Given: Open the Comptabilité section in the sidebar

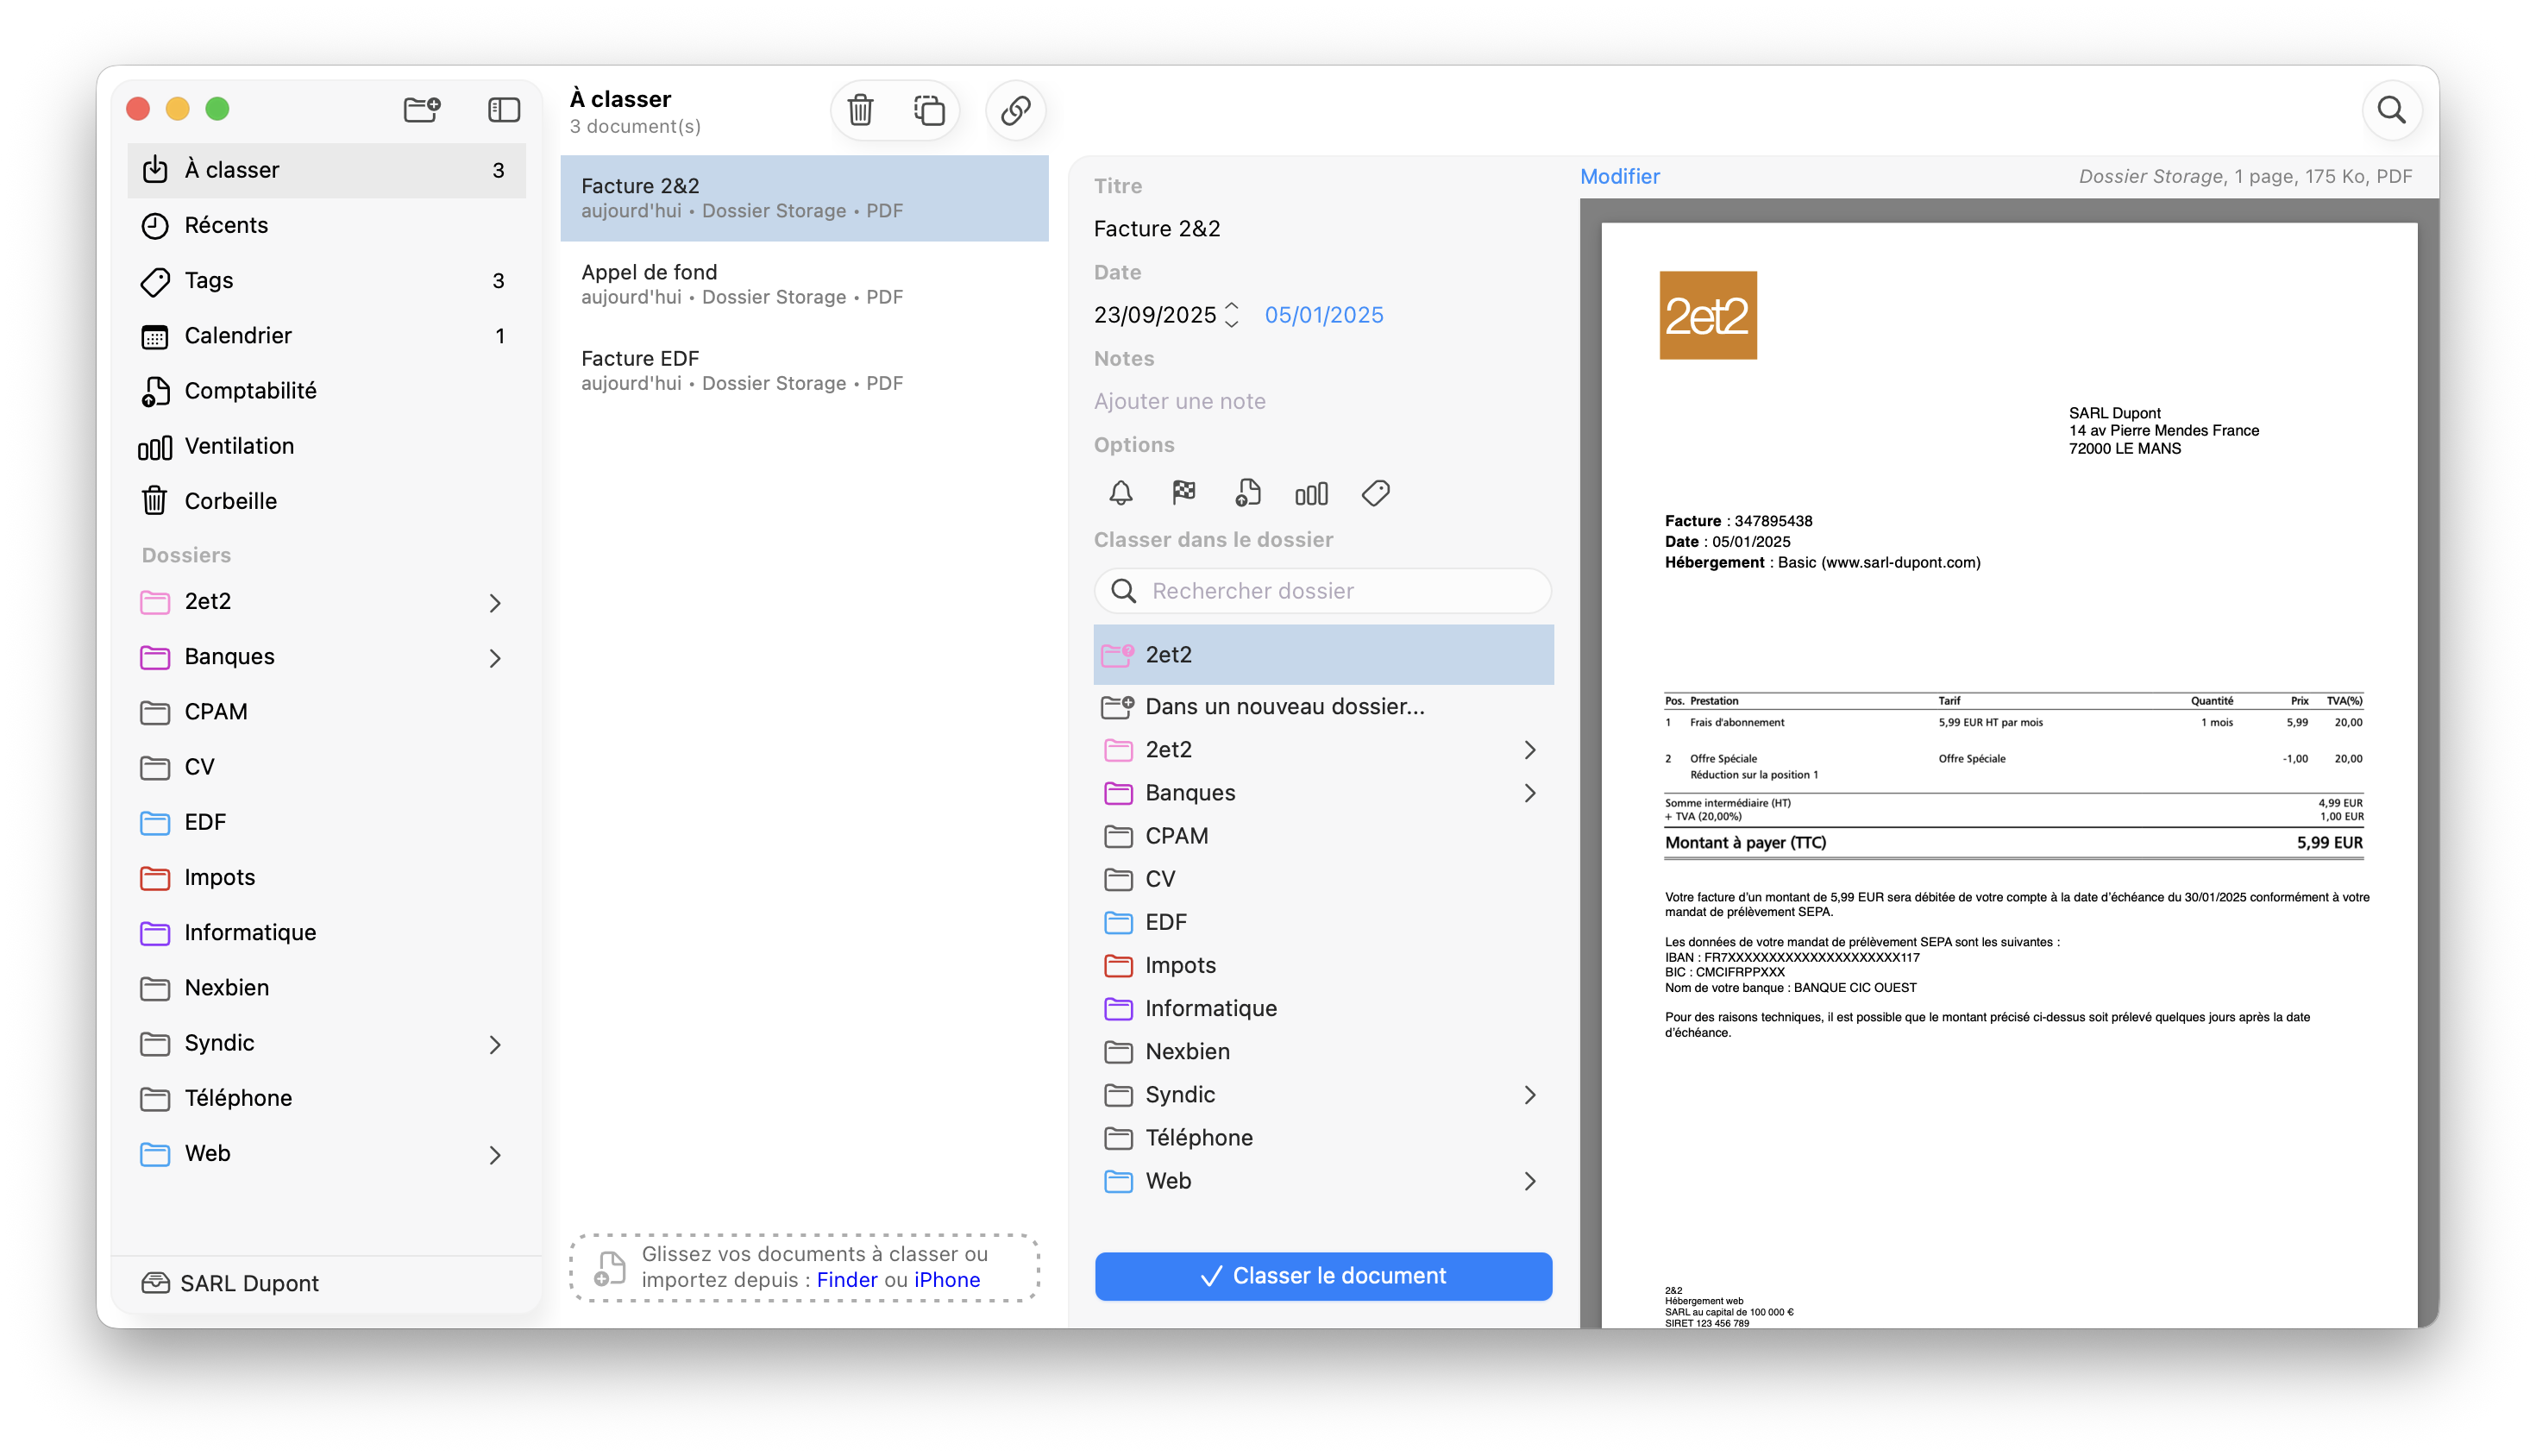Looking at the screenshot, I should coord(250,391).
